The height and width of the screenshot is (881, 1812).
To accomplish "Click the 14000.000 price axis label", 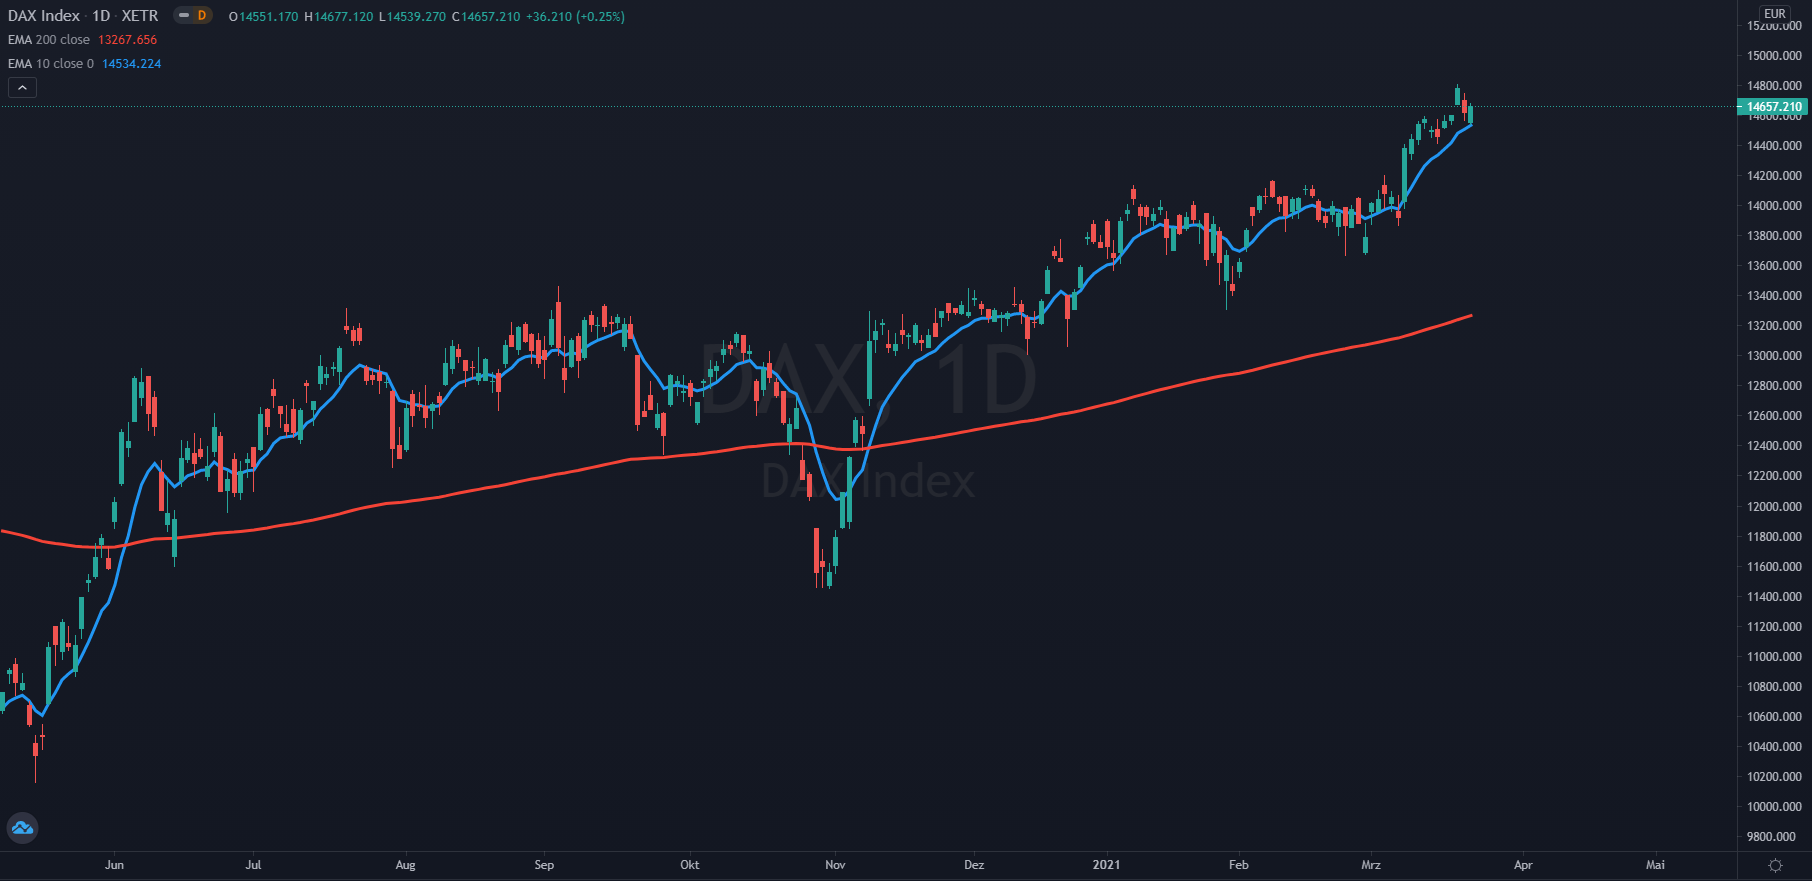I will pos(1774,206).
